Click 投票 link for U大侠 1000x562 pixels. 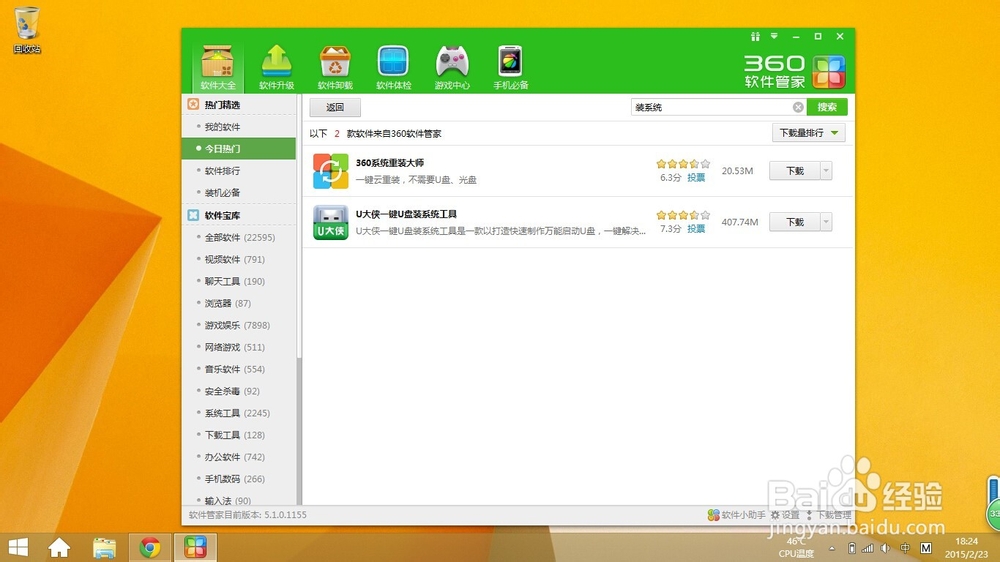(x=696, y=229)
